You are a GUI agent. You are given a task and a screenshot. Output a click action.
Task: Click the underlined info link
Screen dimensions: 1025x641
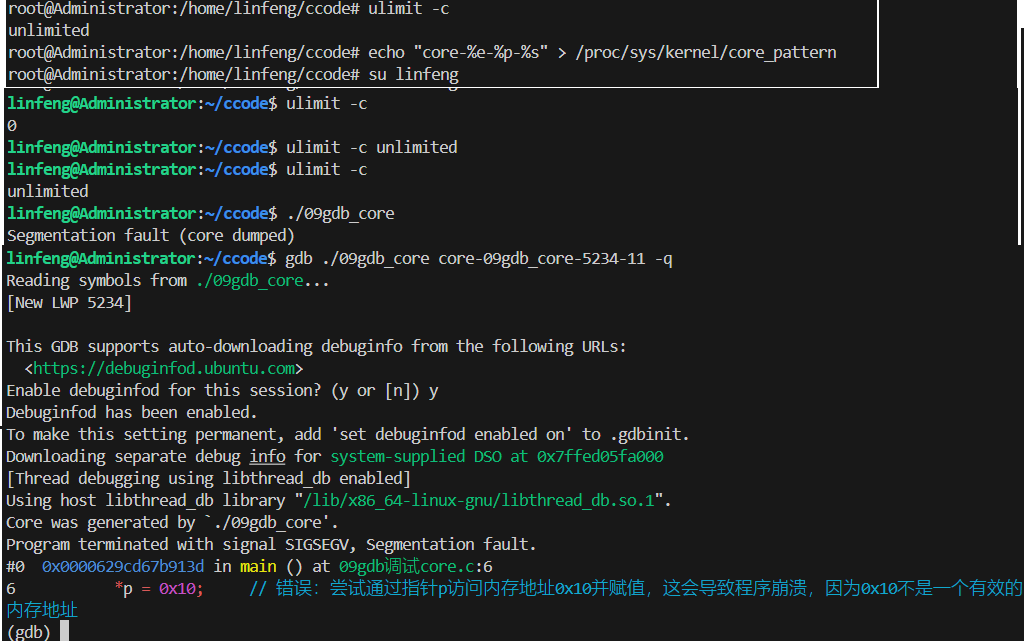click(x=266, y=456)
